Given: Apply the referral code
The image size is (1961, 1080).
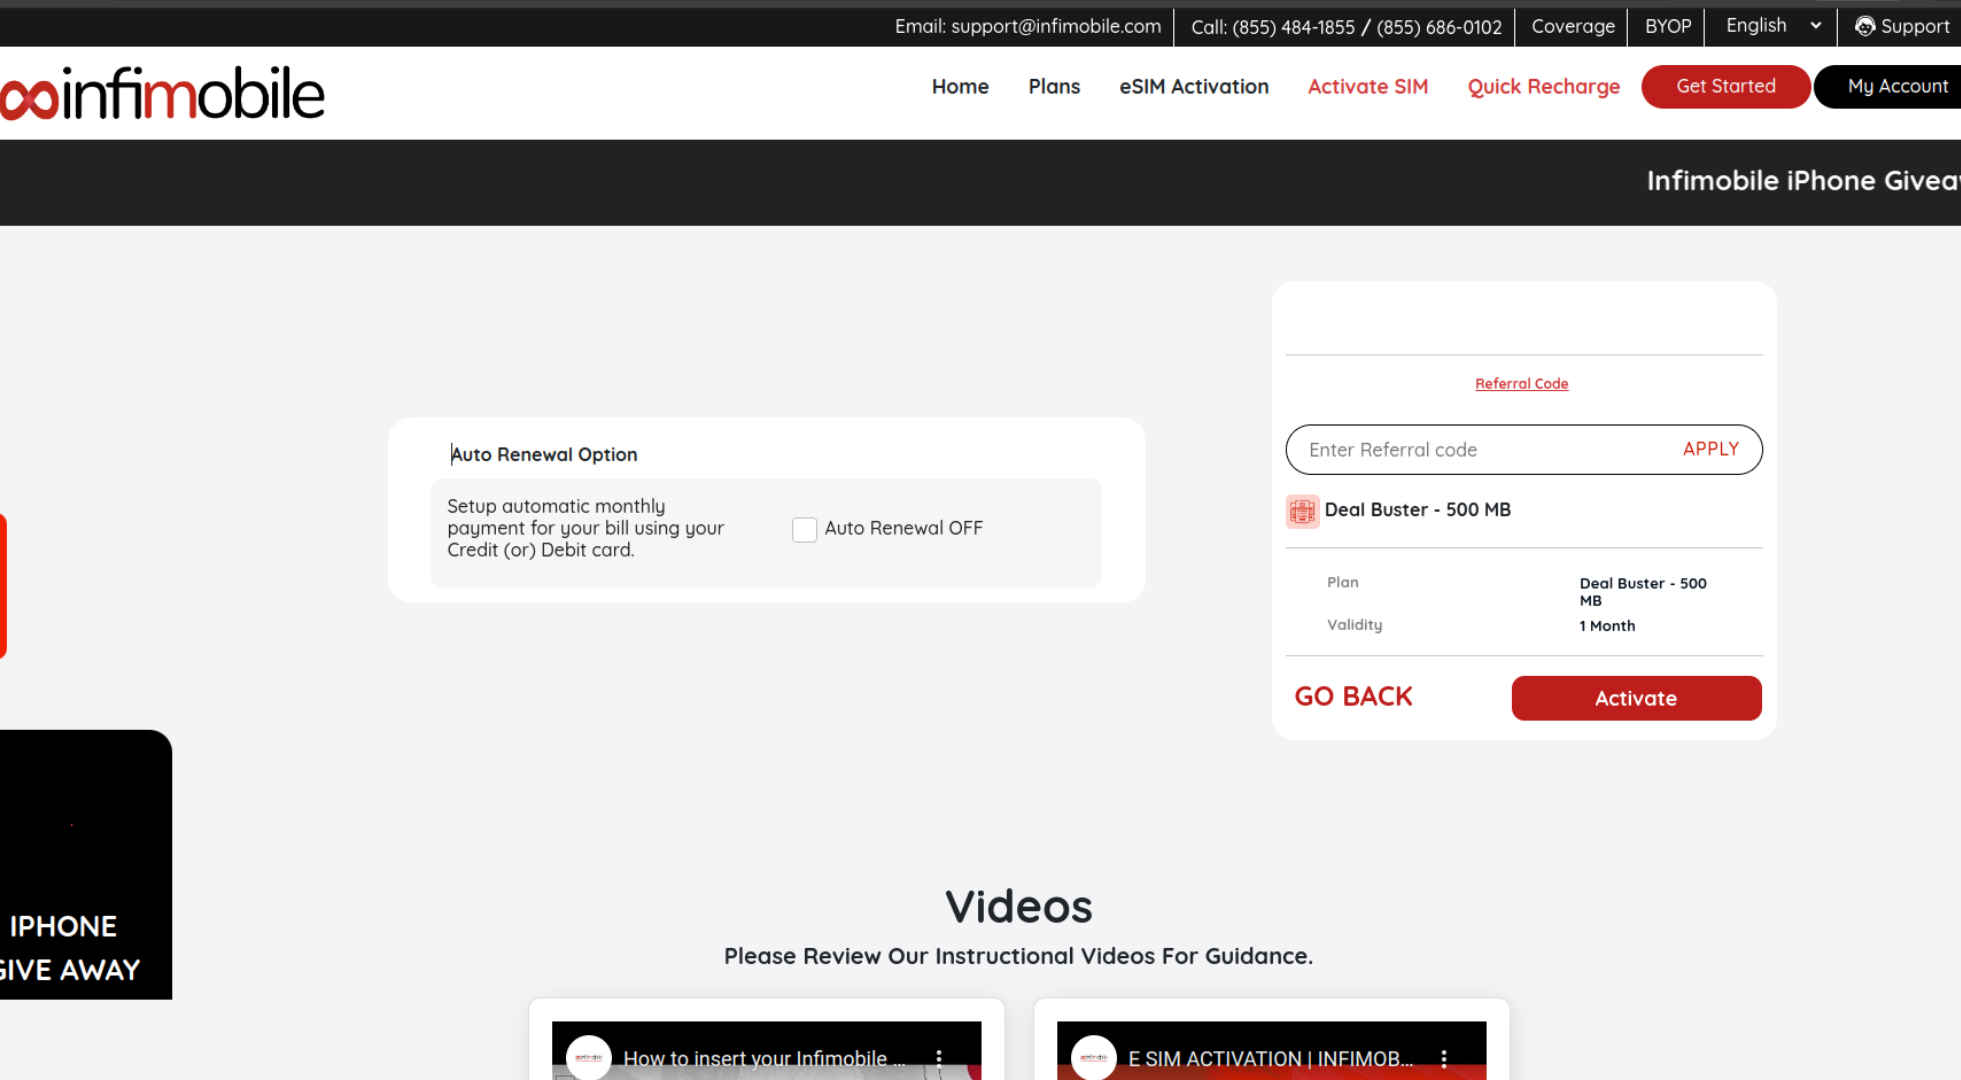Looking at the screenshot, I should [1710, 449].
